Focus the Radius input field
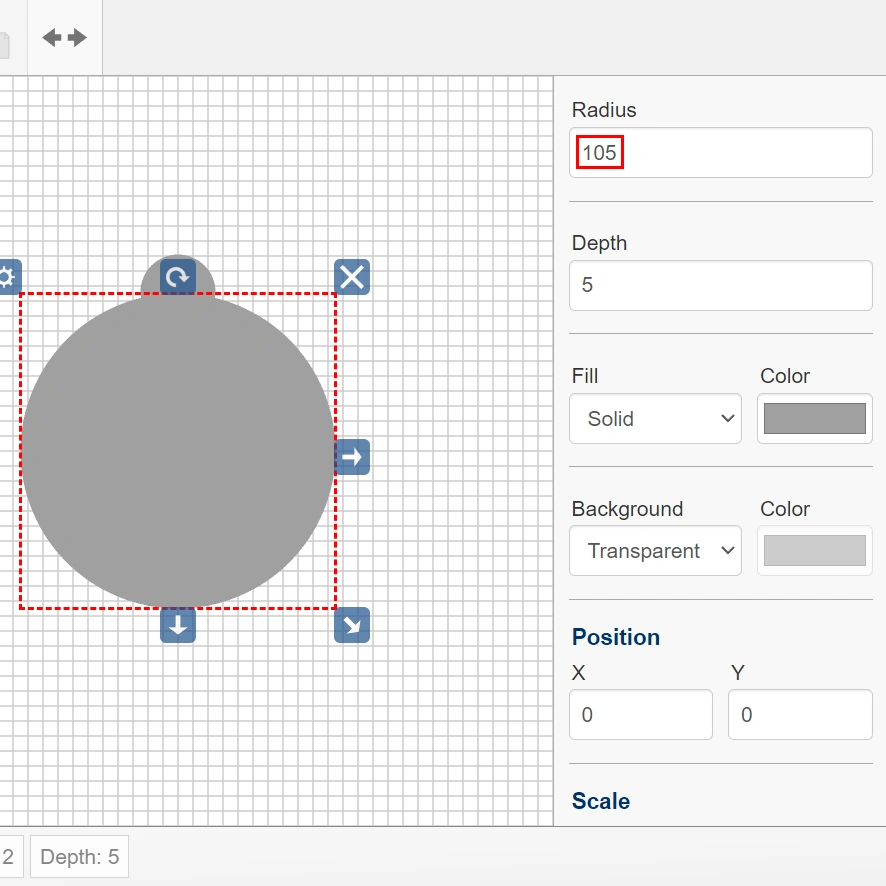The image size is (886, 886). (x=720, y=153)
